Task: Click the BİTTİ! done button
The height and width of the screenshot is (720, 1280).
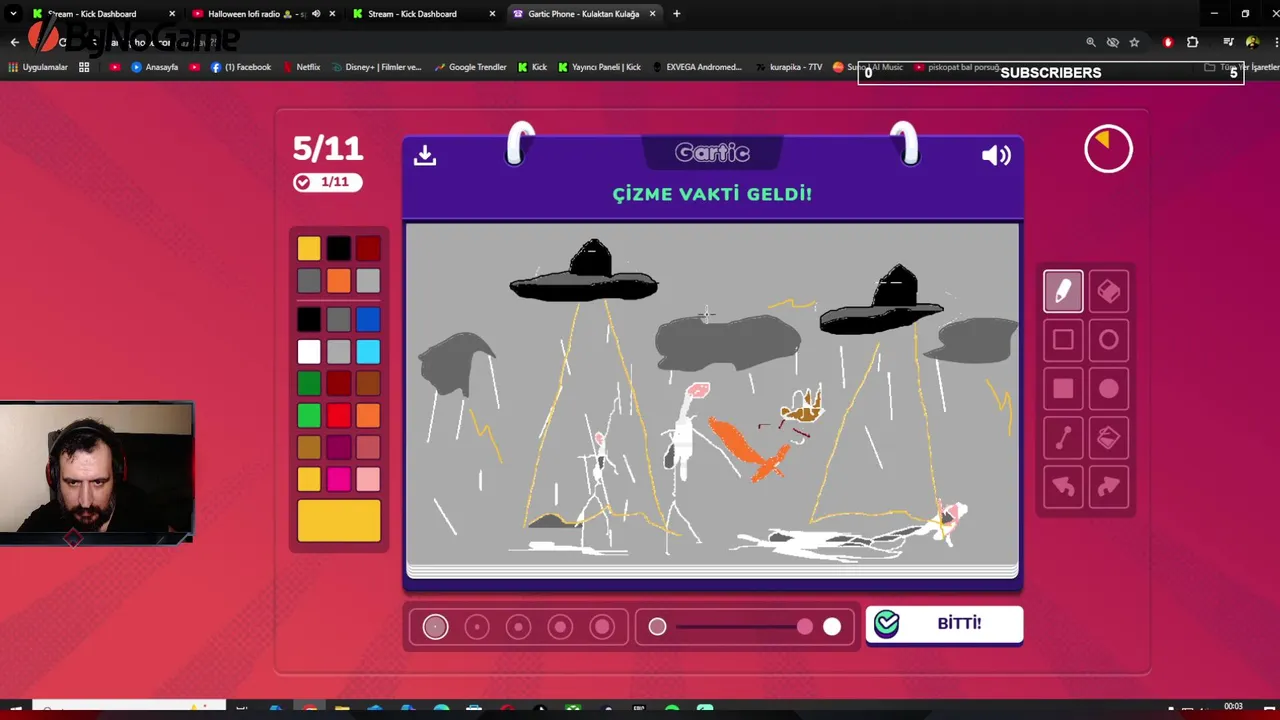Action: [944, 625]
